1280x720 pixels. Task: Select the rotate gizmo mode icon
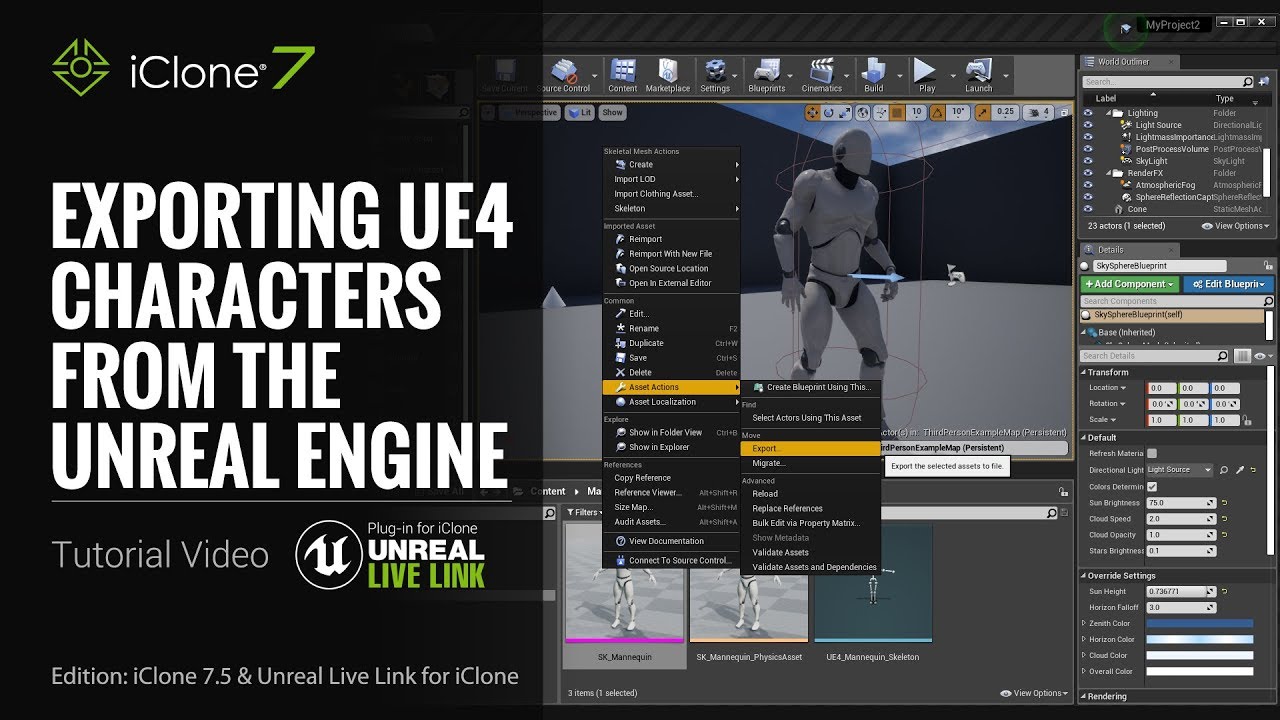tap(828, 113)
